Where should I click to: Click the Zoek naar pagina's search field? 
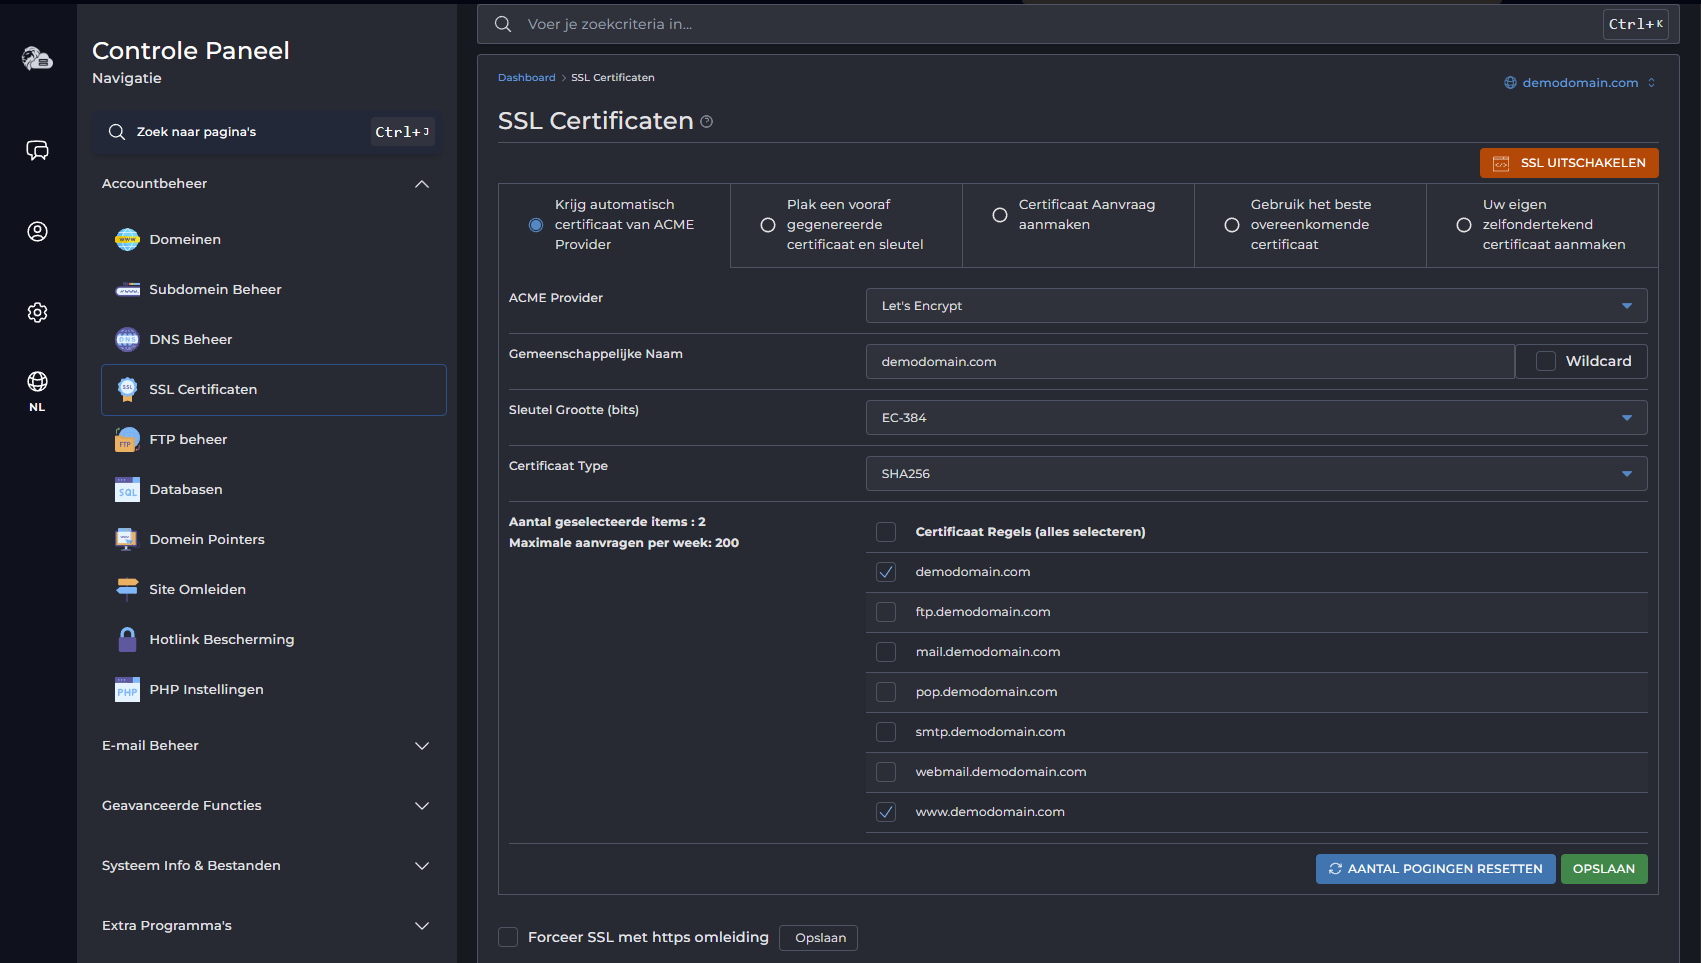pyautogui.click(x=266, y=132)
